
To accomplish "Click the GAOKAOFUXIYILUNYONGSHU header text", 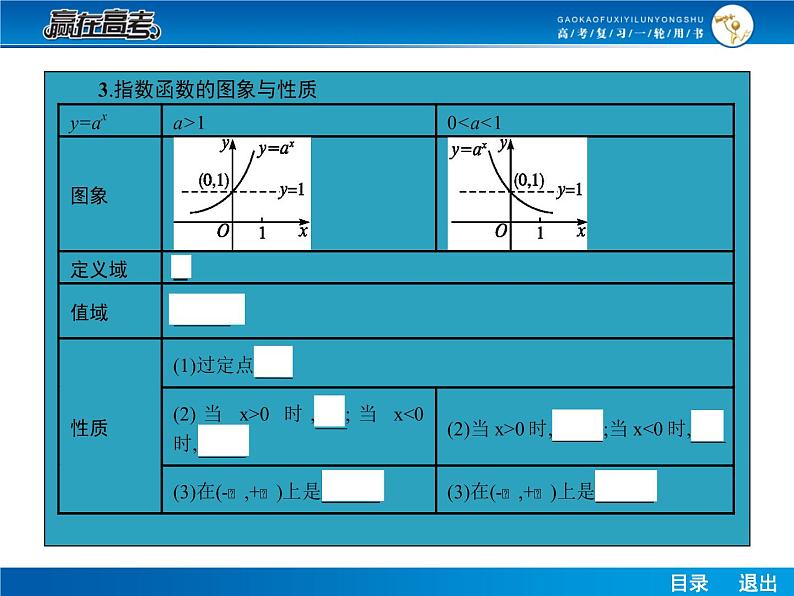I will (x=630, y=19).
